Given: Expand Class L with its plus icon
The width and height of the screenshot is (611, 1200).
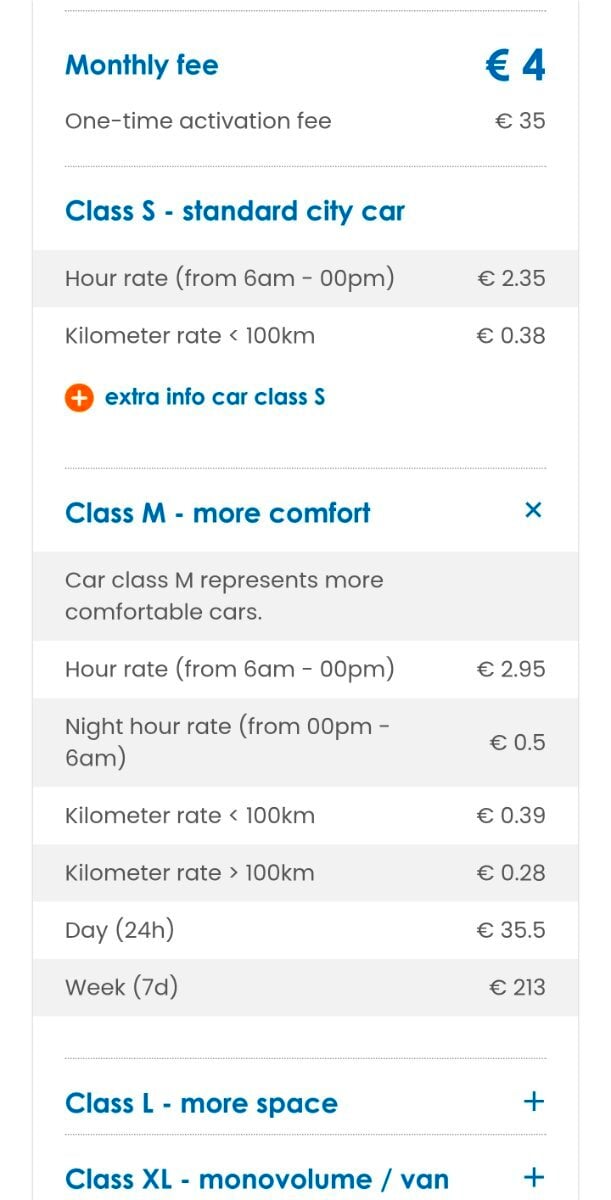Looking at the screenshot, I should click(x=534, y=1102).
